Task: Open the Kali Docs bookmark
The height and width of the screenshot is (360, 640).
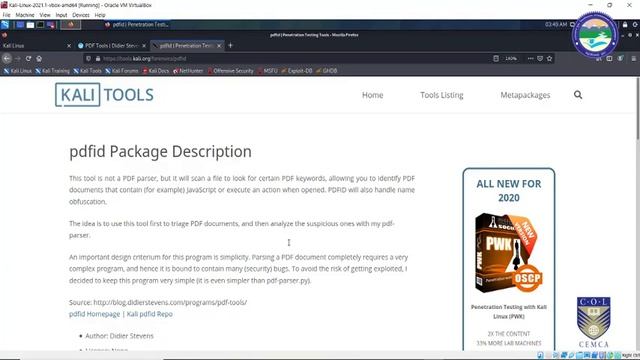Action: [x=156, y=71]
